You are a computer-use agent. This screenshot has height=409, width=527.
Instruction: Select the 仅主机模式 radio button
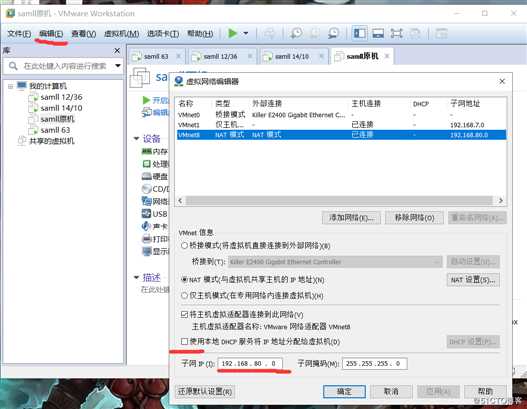coord(184,296)
